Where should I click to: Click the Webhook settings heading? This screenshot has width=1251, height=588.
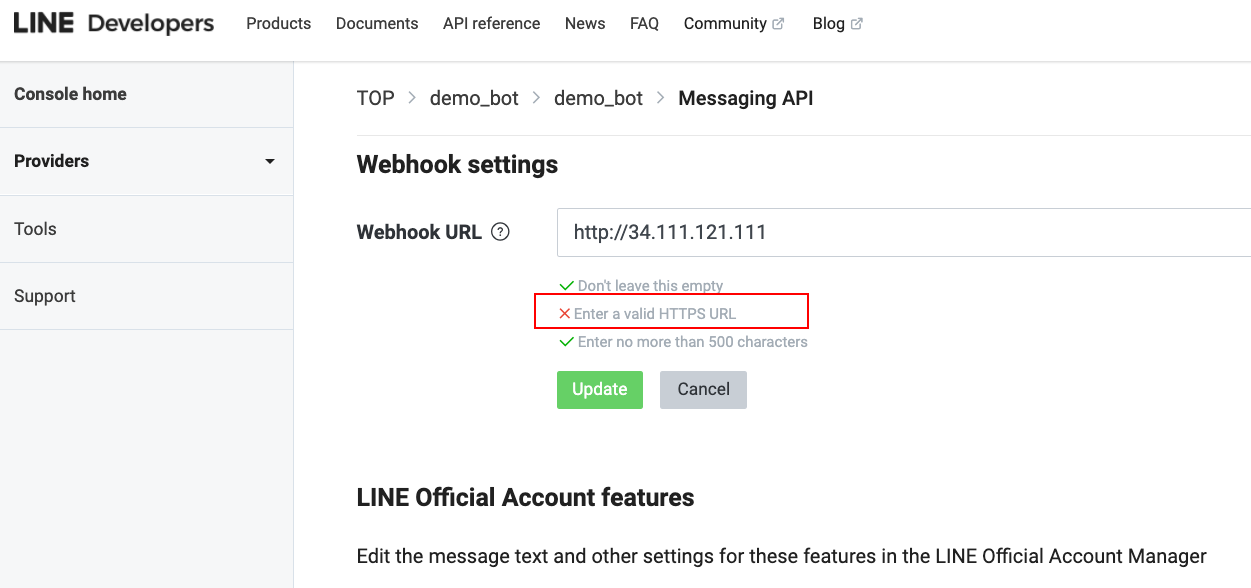[x=457, y=164]
